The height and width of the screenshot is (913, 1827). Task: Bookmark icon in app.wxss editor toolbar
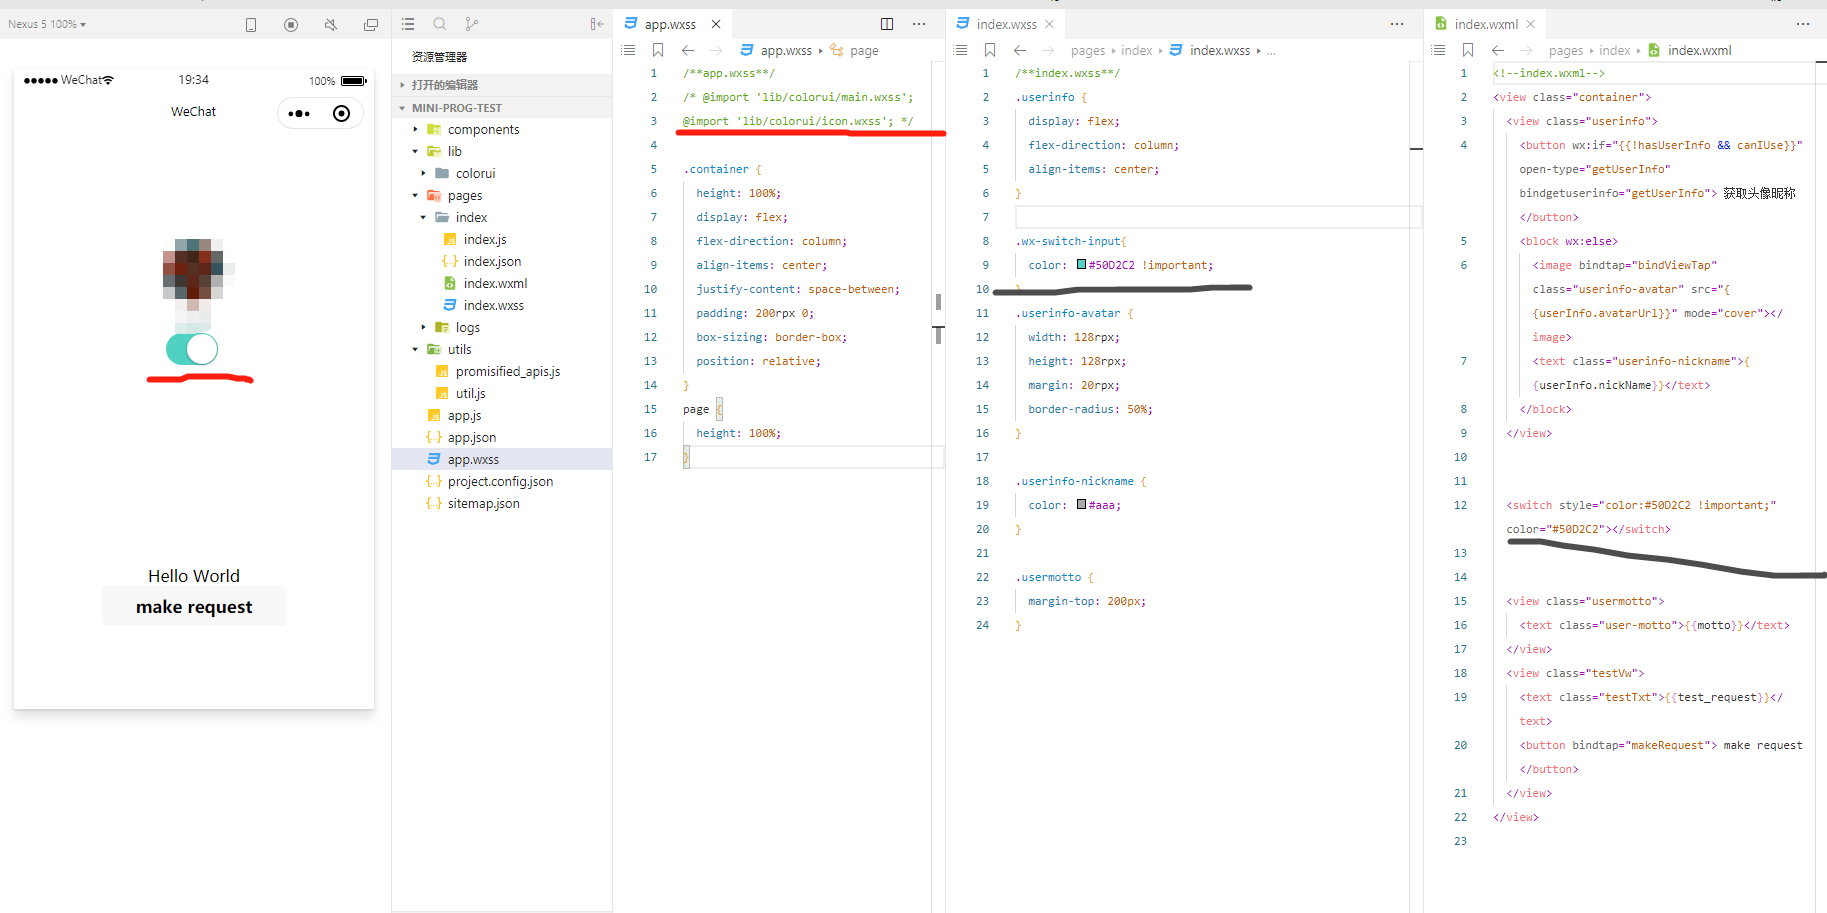658,50
